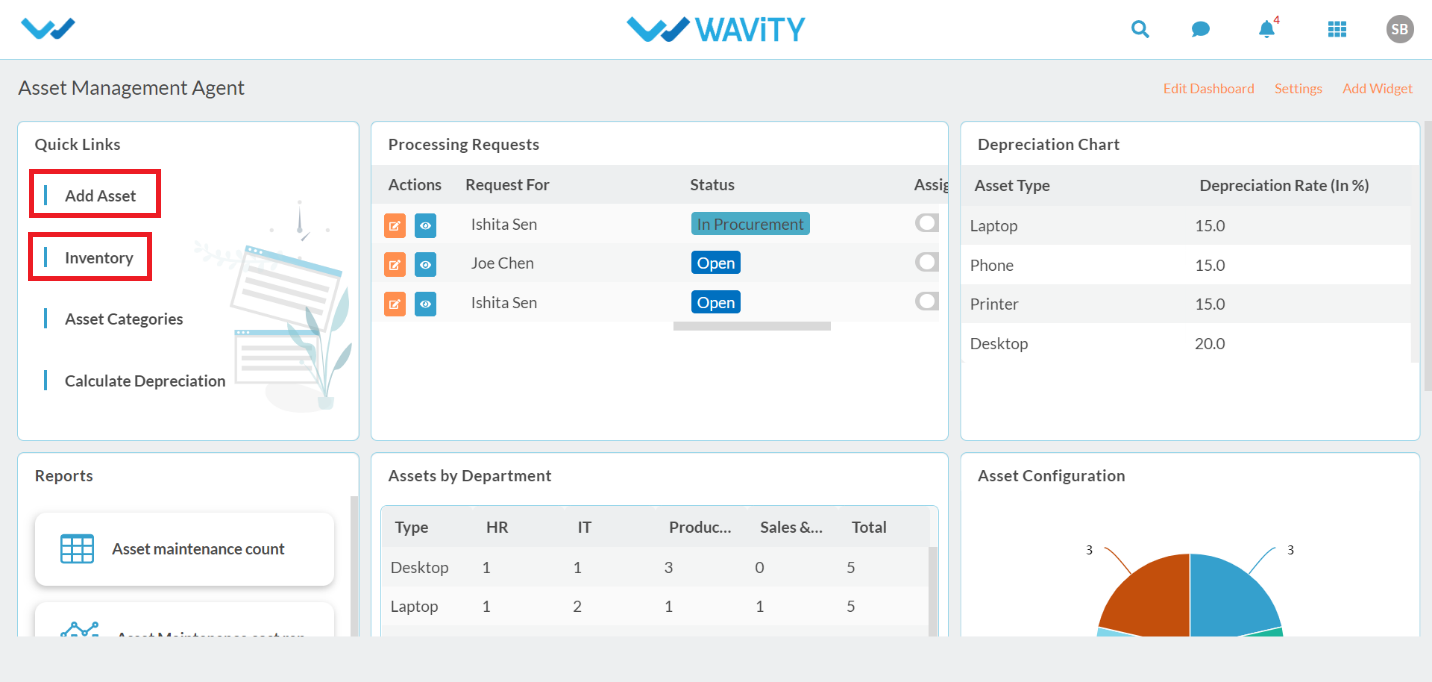Click Add Widget link
This screenshot has height=682, width=1432.
coord(1377,89)
